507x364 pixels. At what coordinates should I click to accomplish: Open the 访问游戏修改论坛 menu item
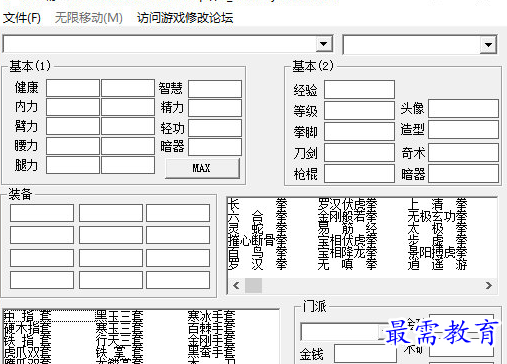click(185, 18)
